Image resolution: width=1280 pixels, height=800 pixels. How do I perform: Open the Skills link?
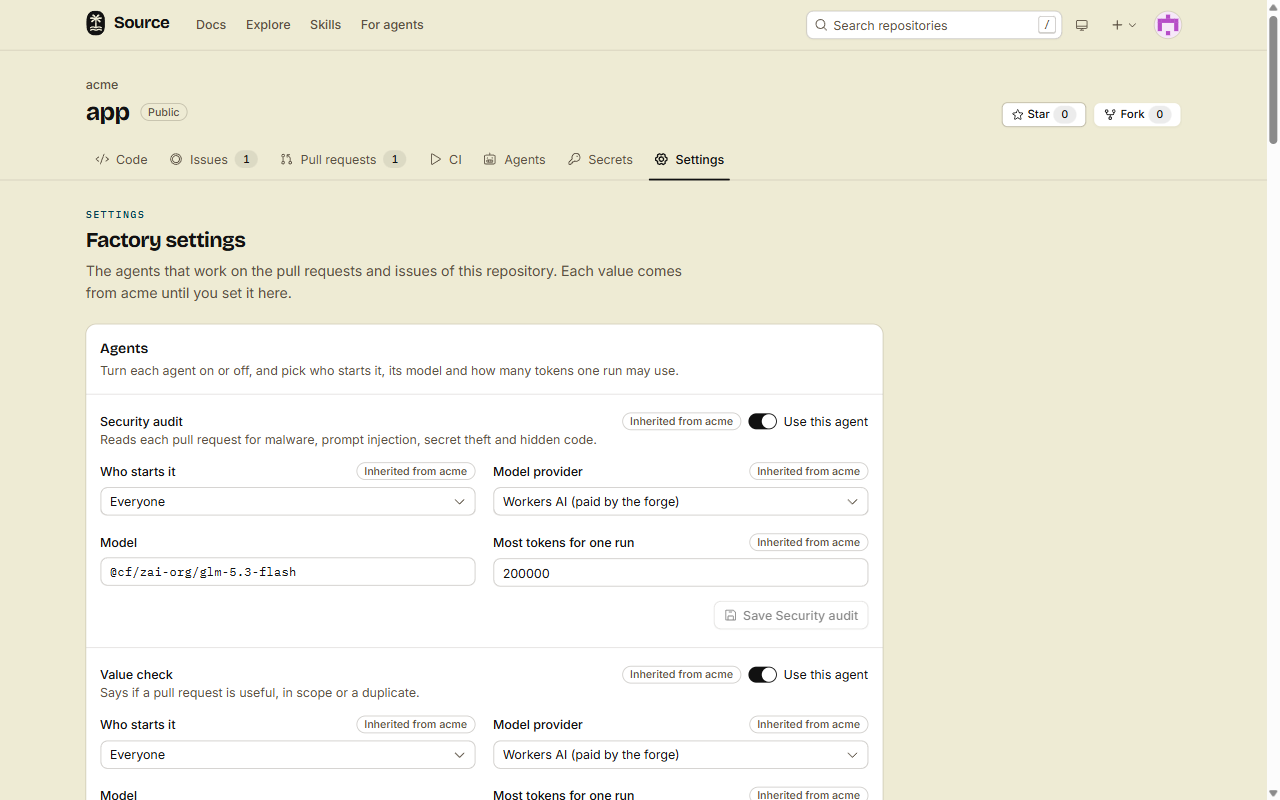pyautogui.click(x=325, y=25)
